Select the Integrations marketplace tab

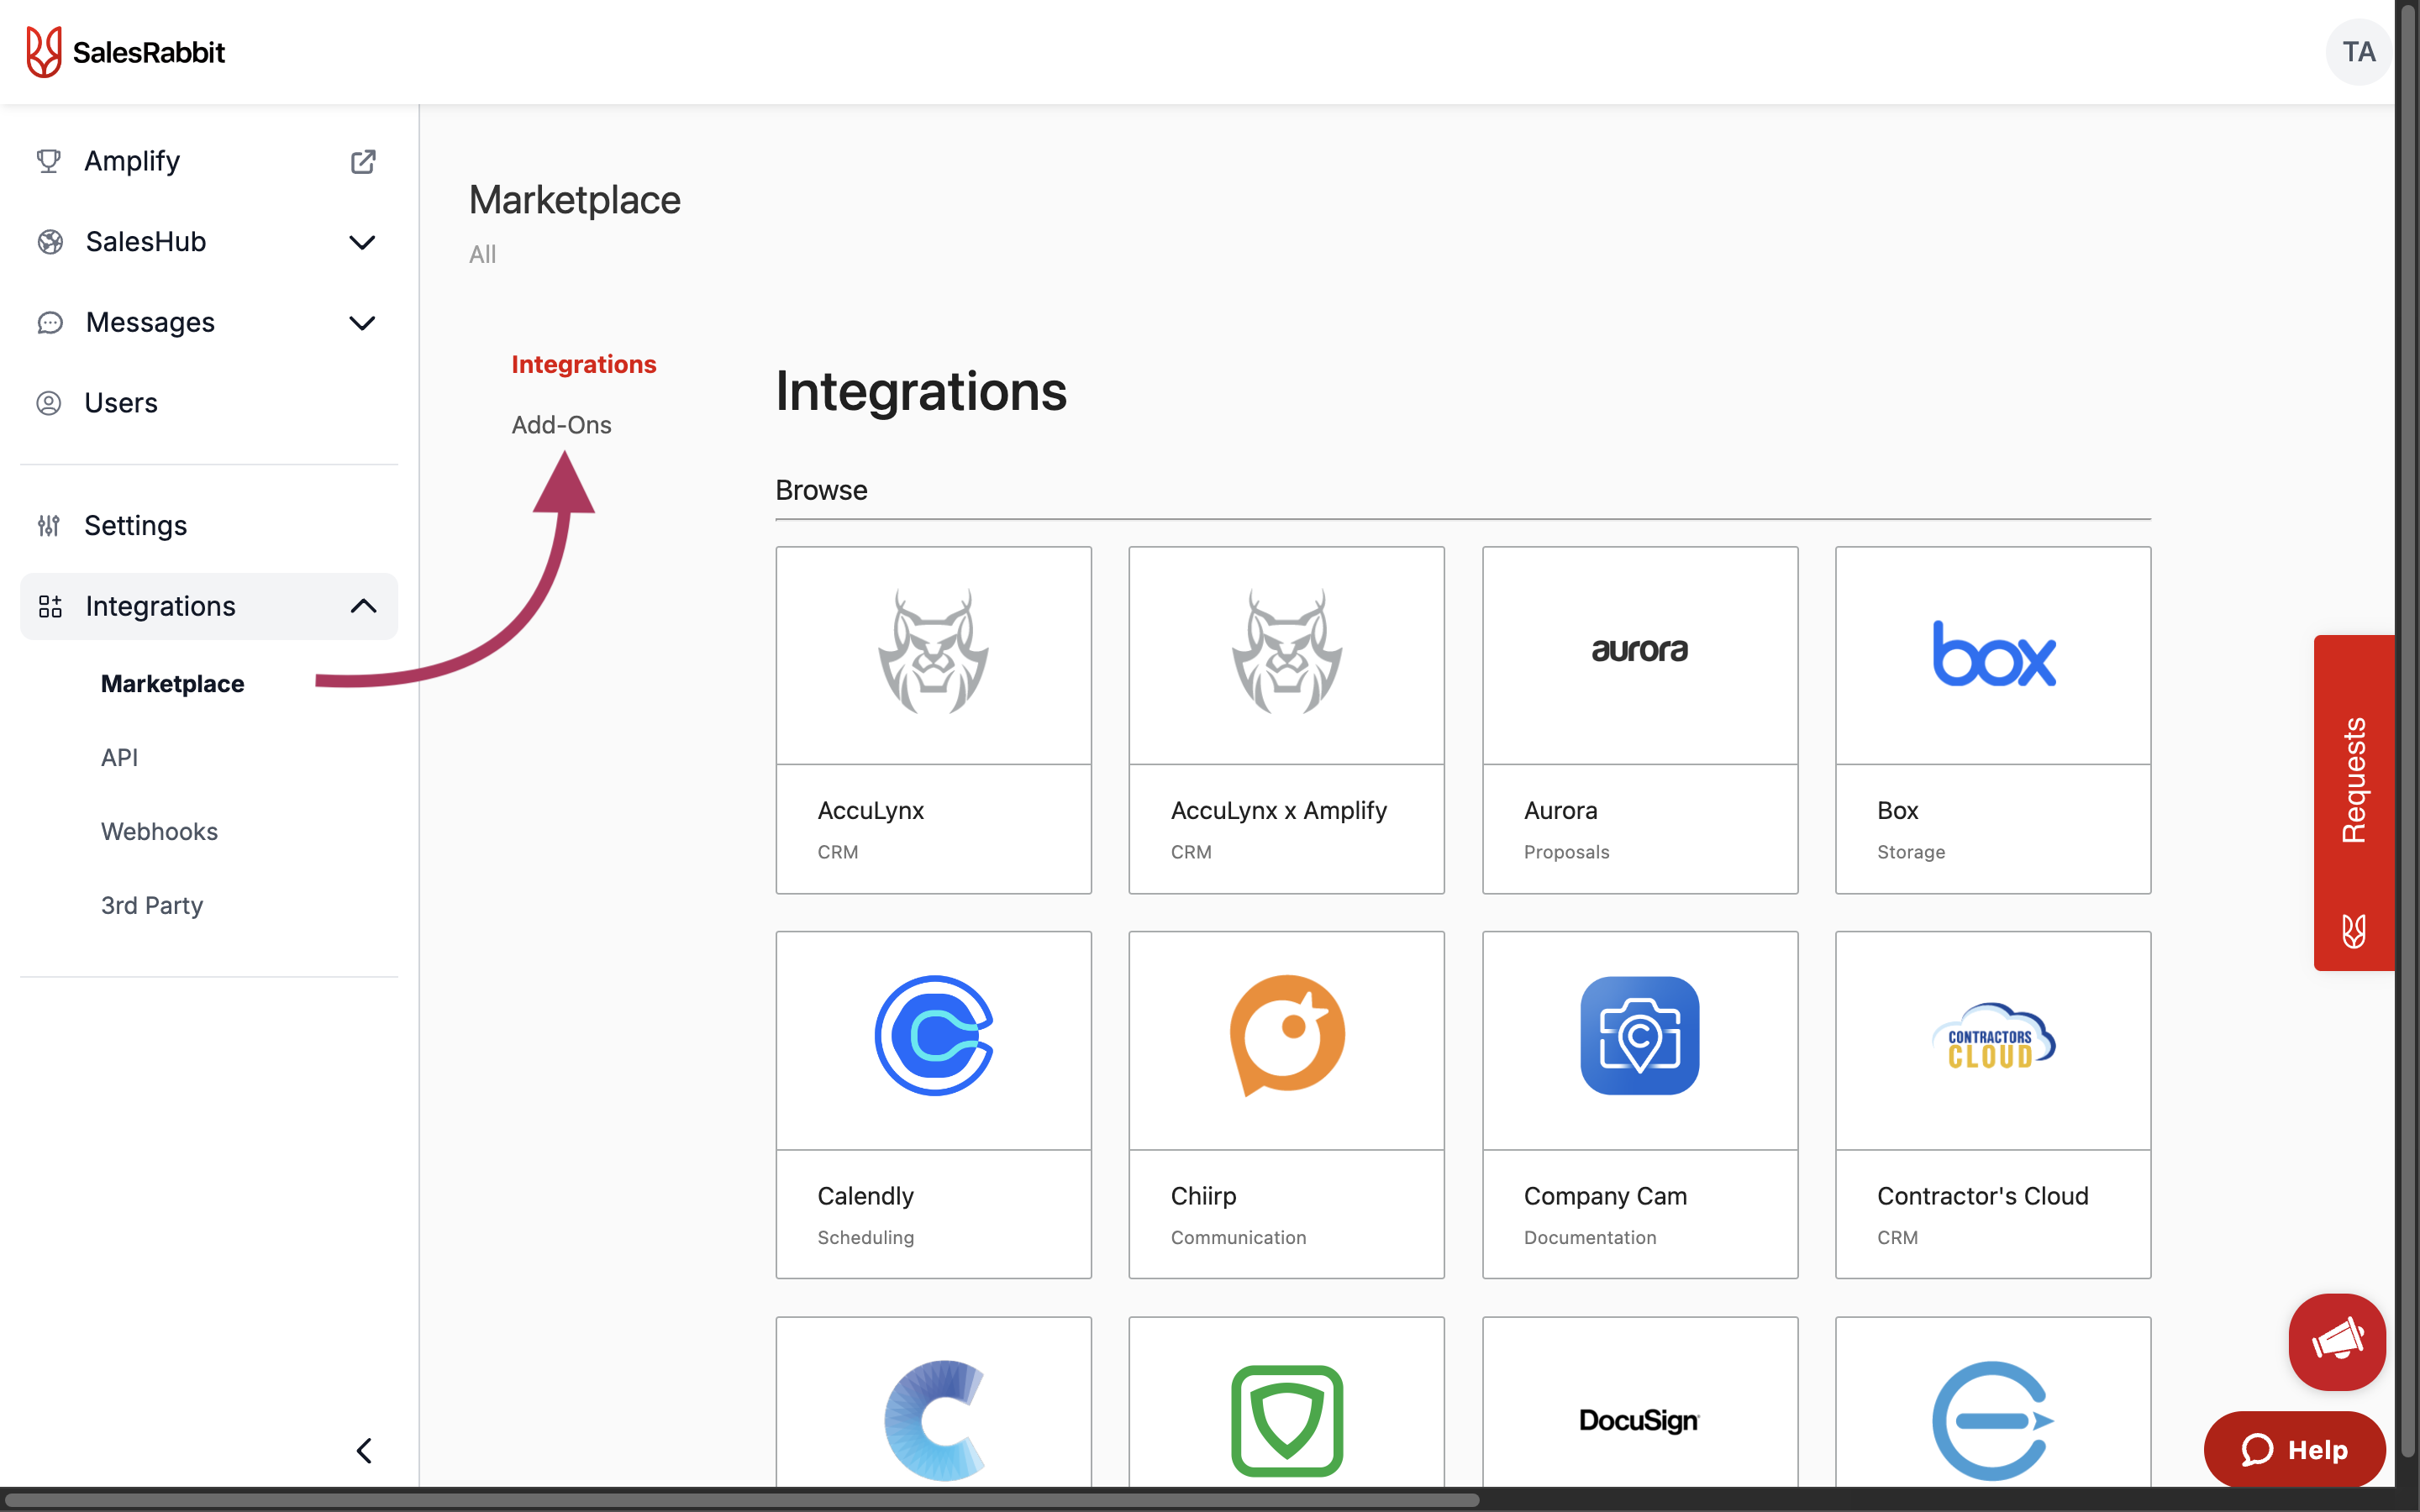[584, 364]
